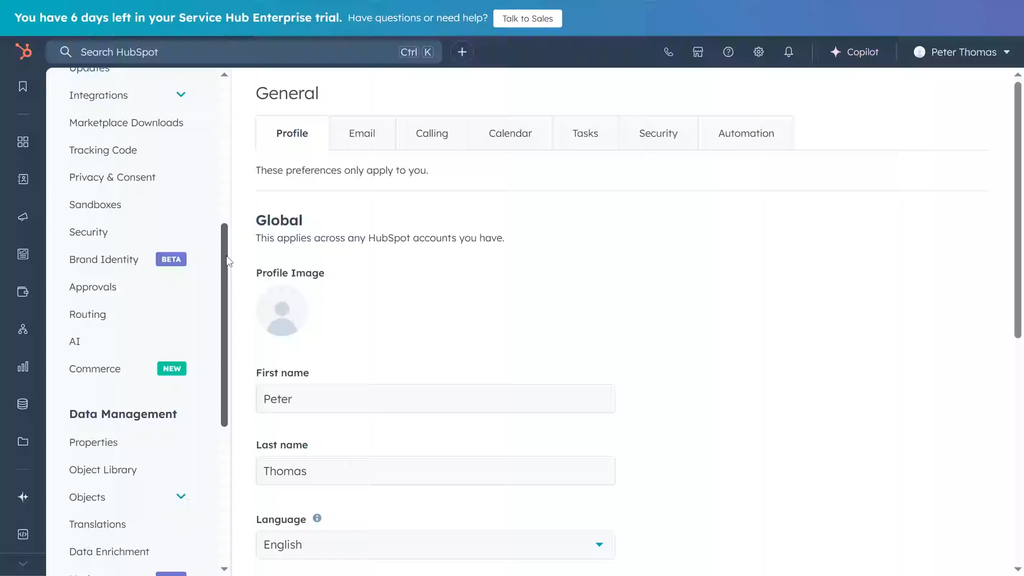Viewport: 1024px width, 576px height.
Task: Open the Marketplace storefront icon
Action: (698, 52)
